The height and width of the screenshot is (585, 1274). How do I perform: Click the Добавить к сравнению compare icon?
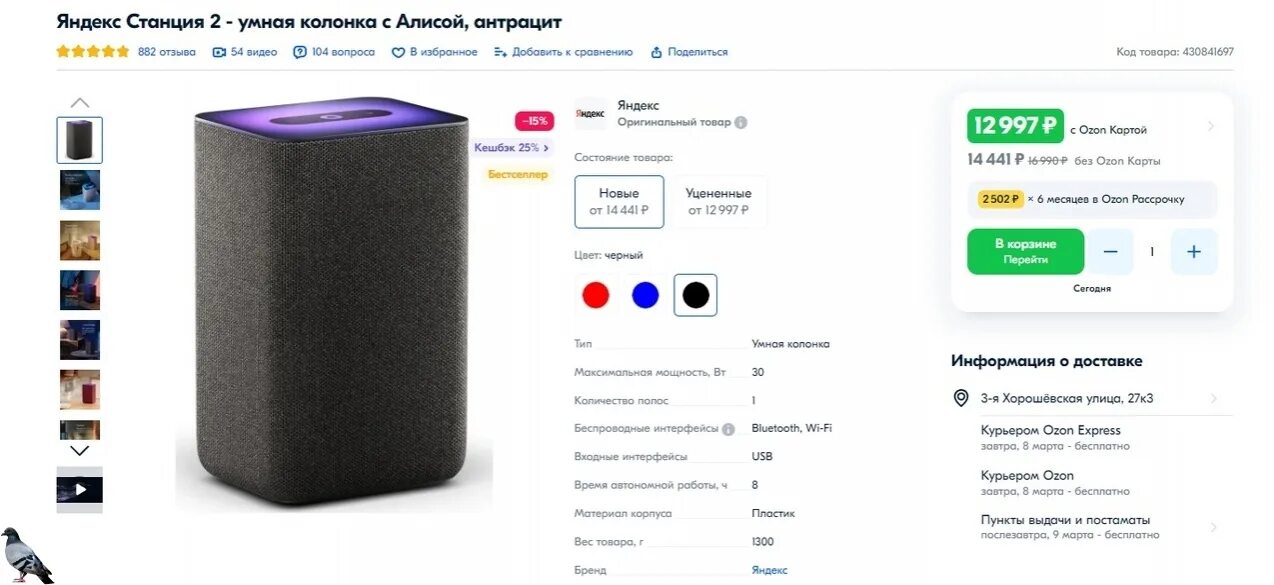click(501, 52)
